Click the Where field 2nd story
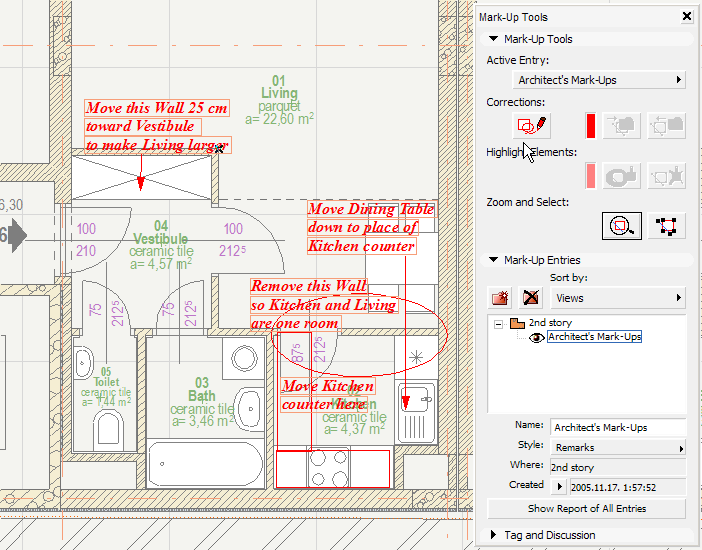This screenshot has width=702, height=550. pyautogui.click(x=618, y=467)
